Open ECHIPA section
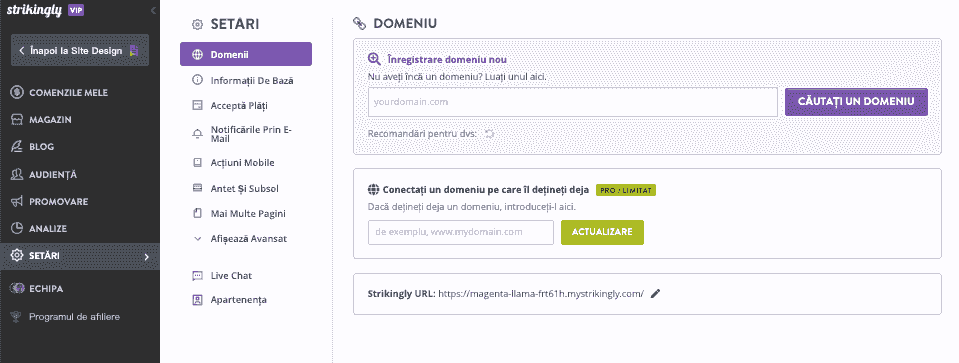 [46, 288]
